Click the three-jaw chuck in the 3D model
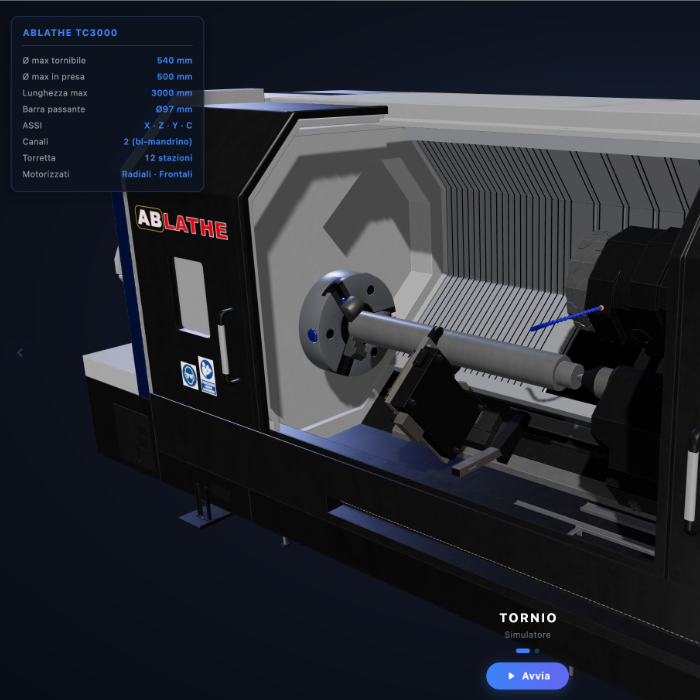700x700 pixels. pos(346,322)
